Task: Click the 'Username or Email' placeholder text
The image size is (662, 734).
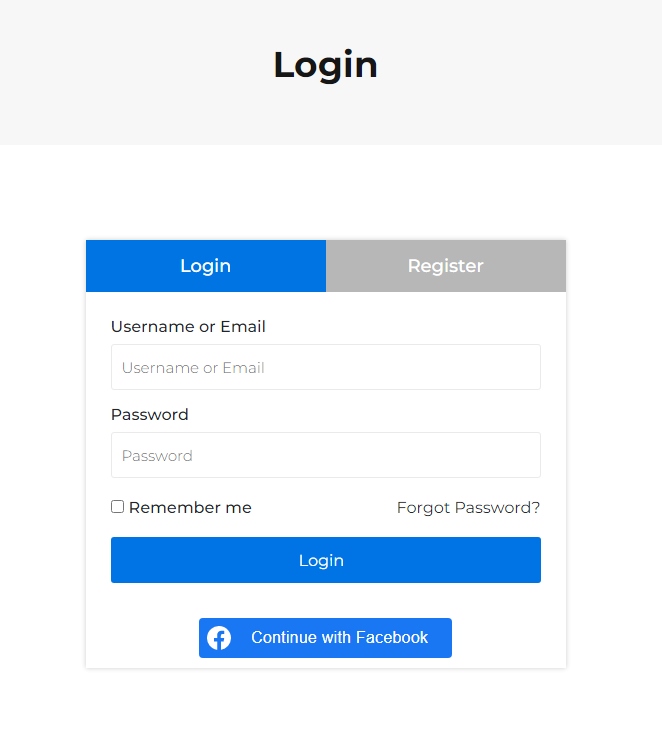Action: pyautogui.click(x=193, y=367)
